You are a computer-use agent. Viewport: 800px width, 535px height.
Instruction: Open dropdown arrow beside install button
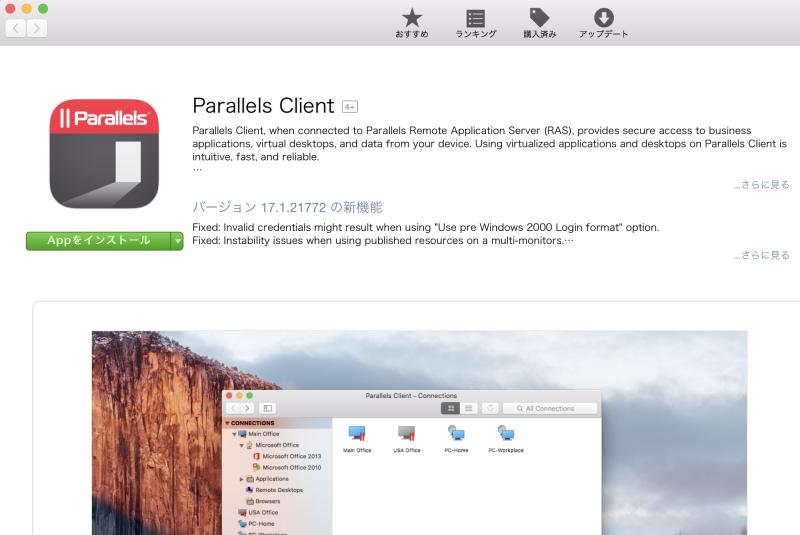[x=177, y=241]
